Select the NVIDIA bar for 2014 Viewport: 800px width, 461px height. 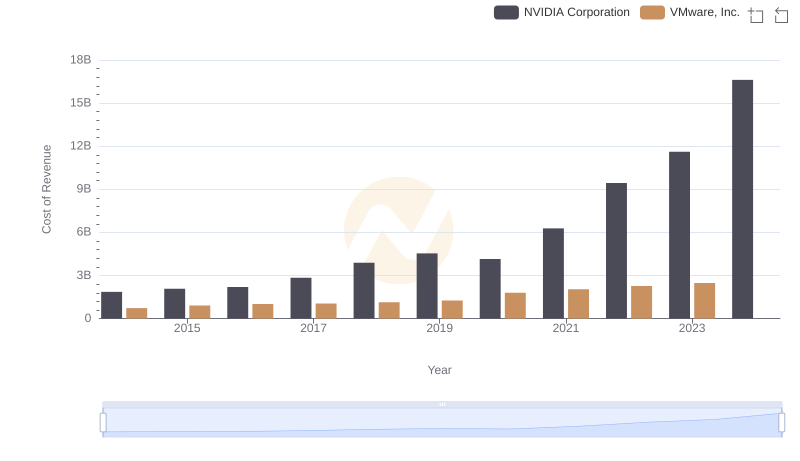112,305
